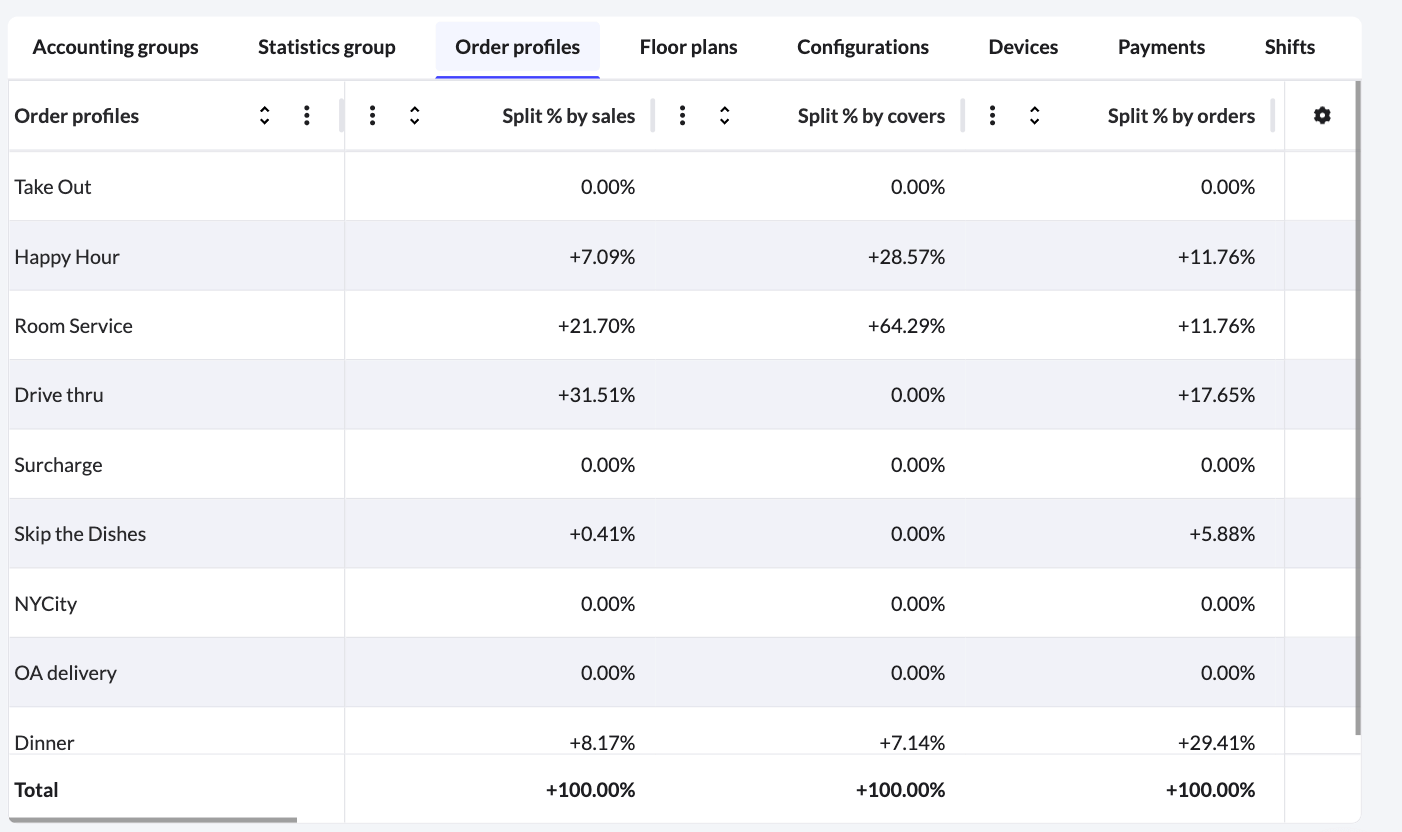Click the sort icon beside Order profiles header

264,115
